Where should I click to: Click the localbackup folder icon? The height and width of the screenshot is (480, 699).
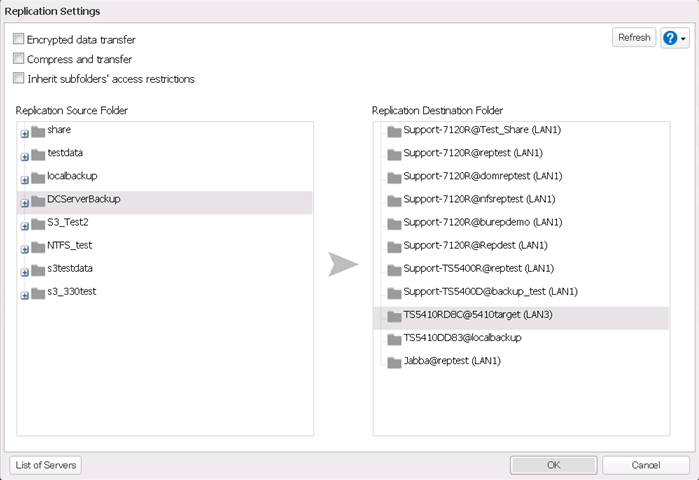click(x=38, y=177)
